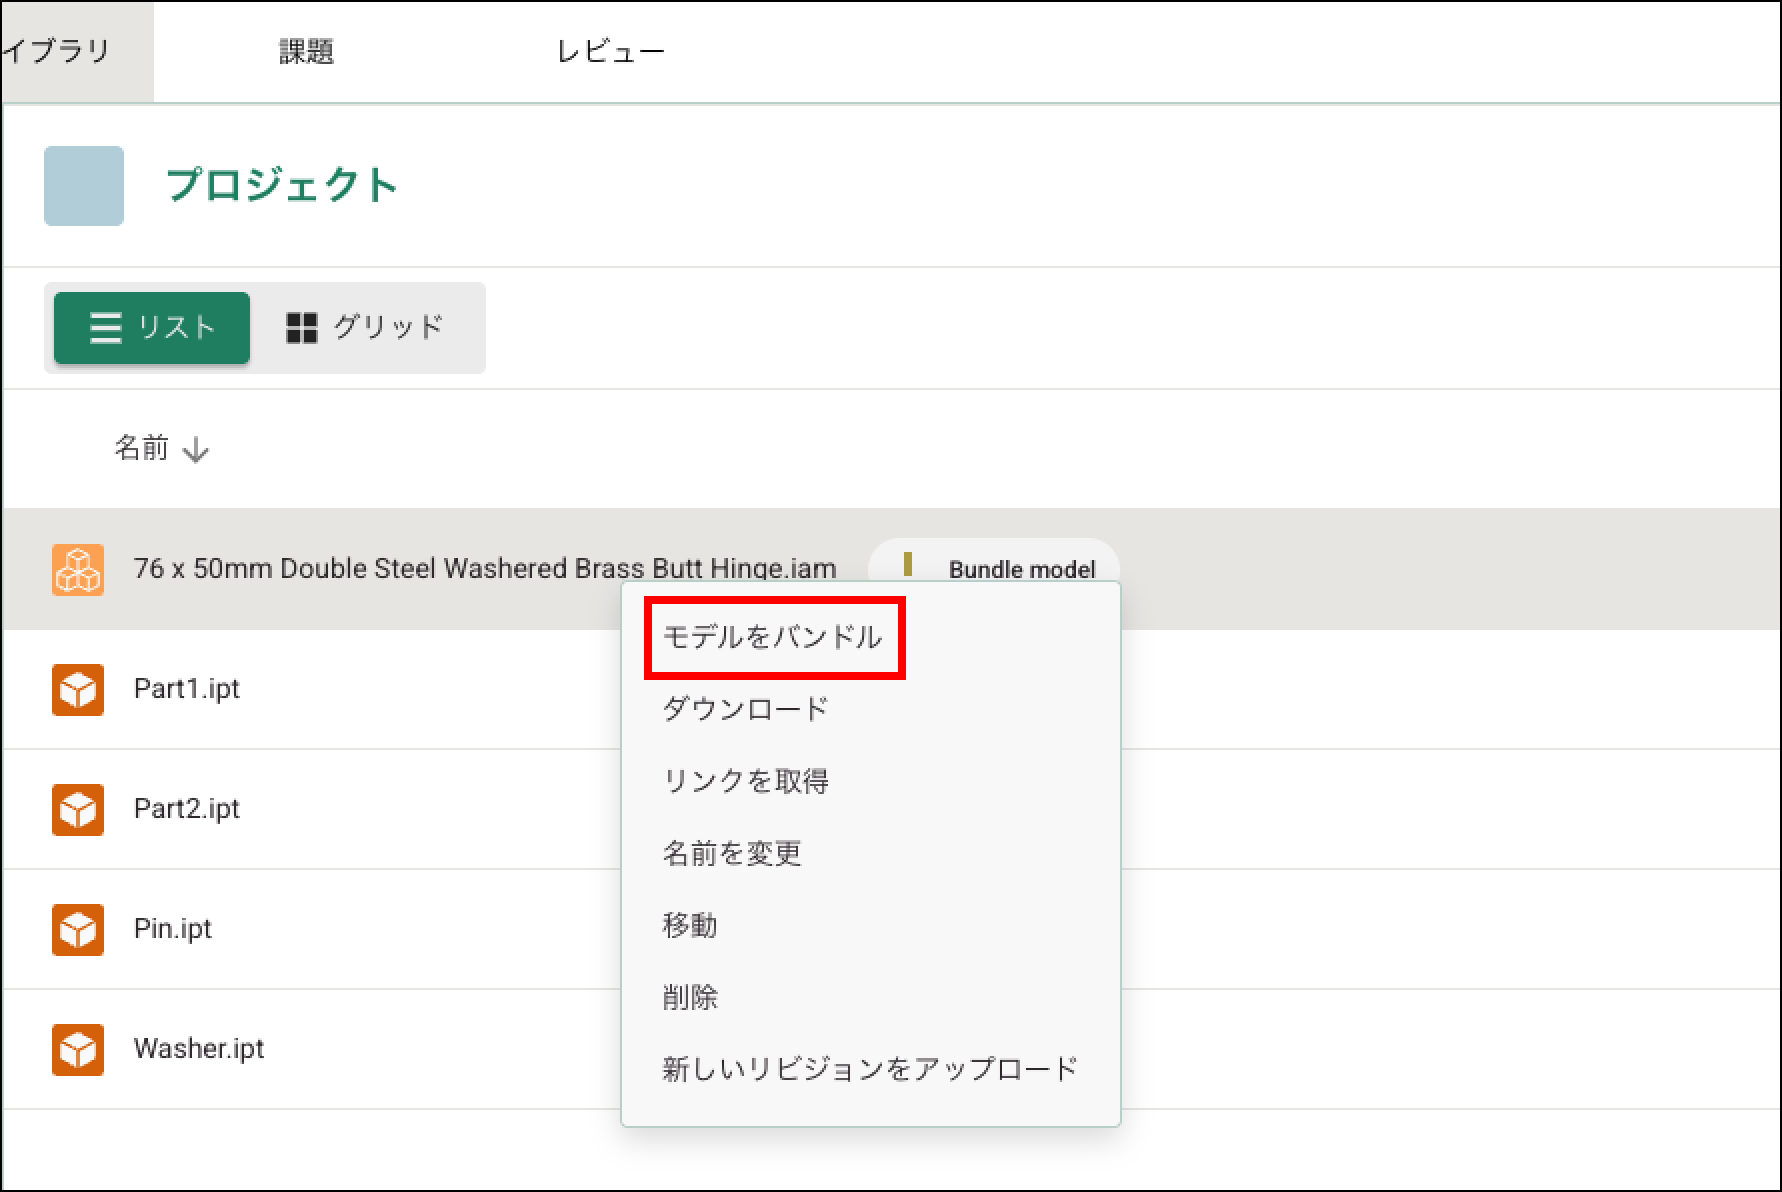This screenshot has width=1782, height=1192.
Task: Select リンクを取得 menu option
Action: point(745,781)
